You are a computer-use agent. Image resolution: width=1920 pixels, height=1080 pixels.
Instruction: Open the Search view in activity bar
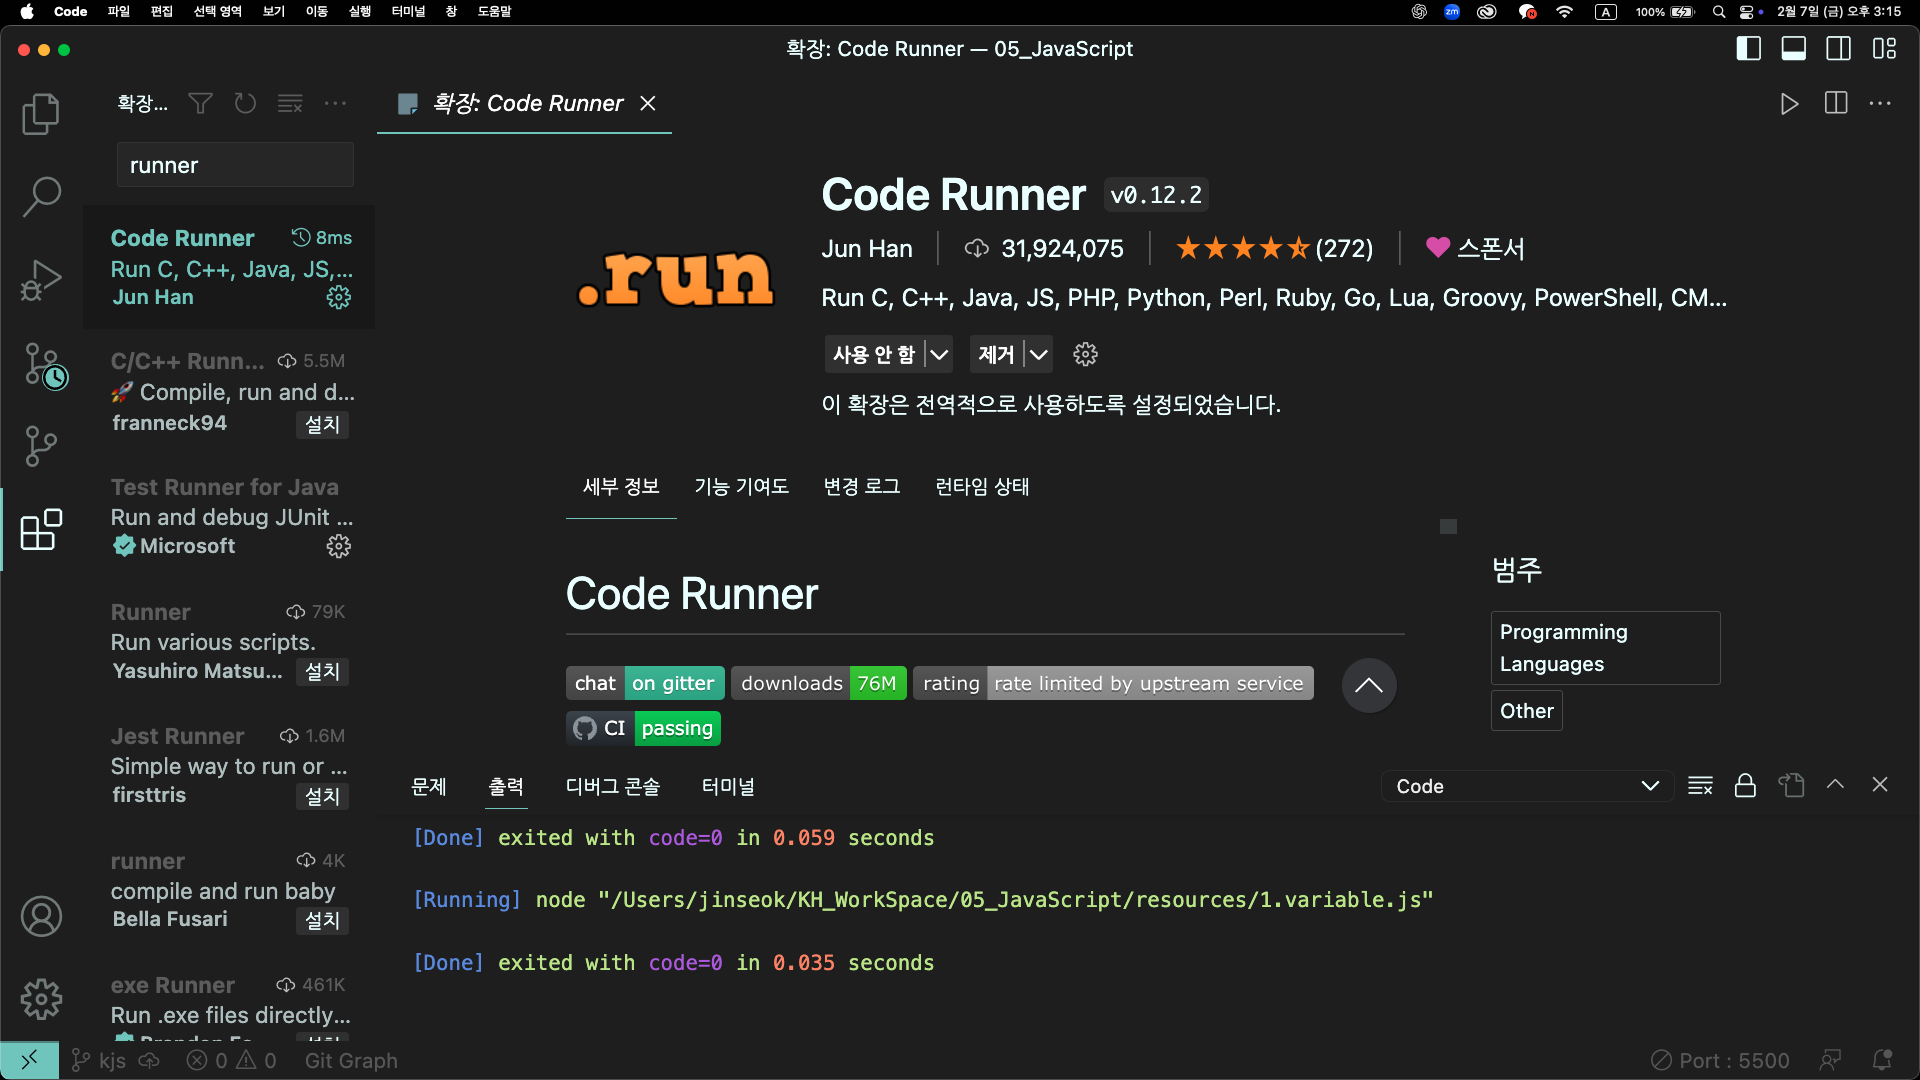coord(41,196)
